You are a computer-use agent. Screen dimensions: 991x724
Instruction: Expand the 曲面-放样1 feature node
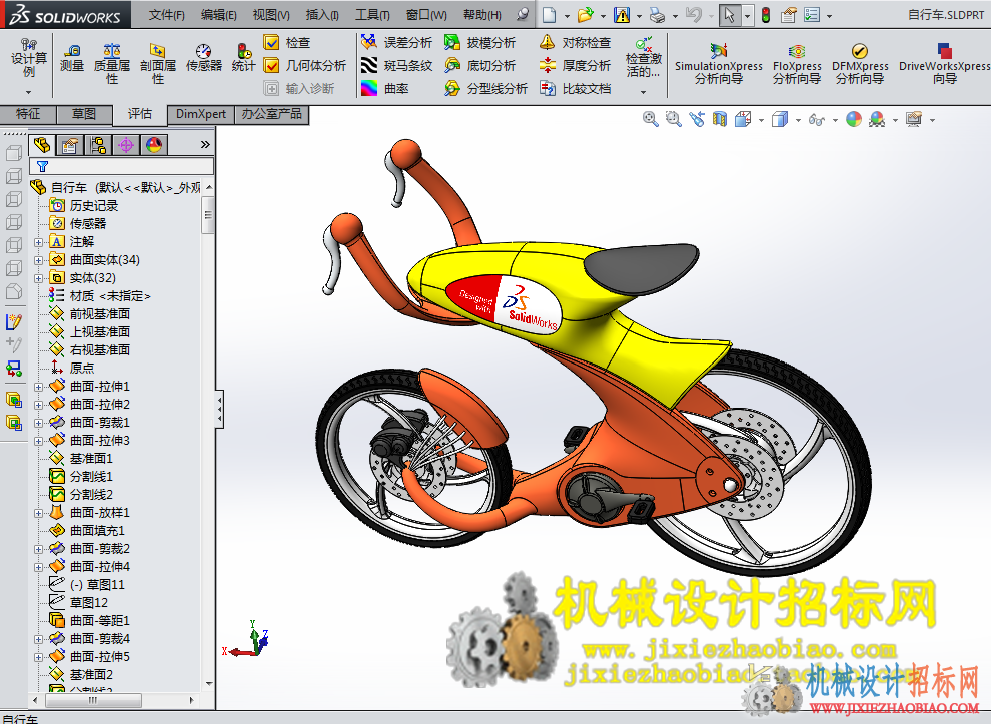(x=39, y=513)
